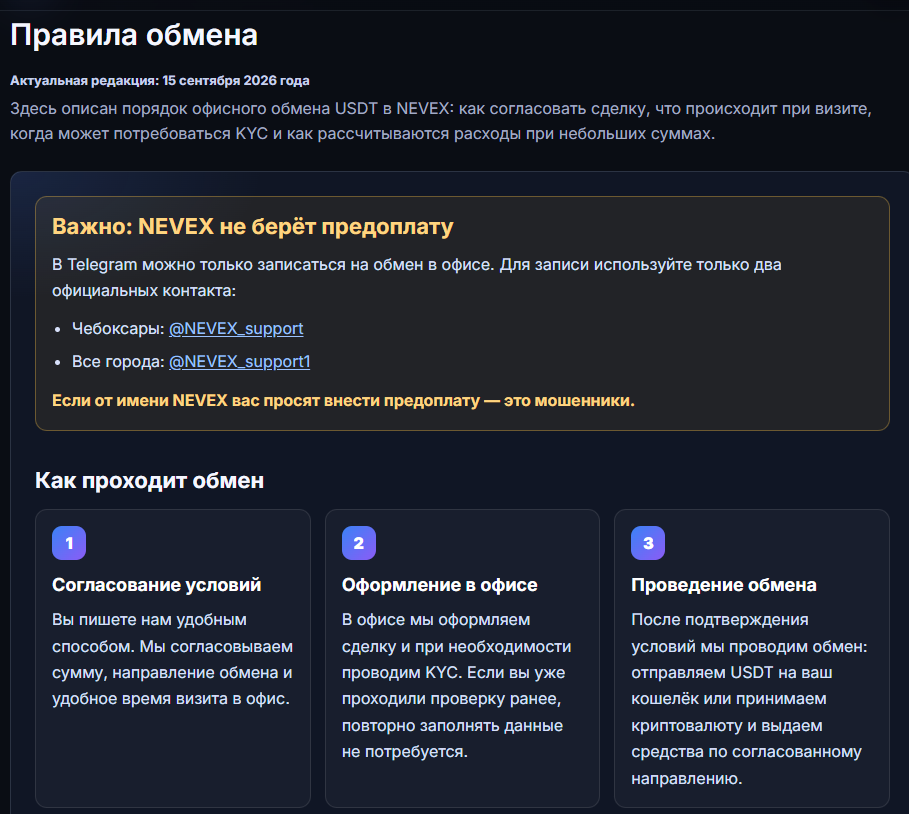
Task: Click the paragraph starting "В Telegram можно только"
Action: coord(417,278)
